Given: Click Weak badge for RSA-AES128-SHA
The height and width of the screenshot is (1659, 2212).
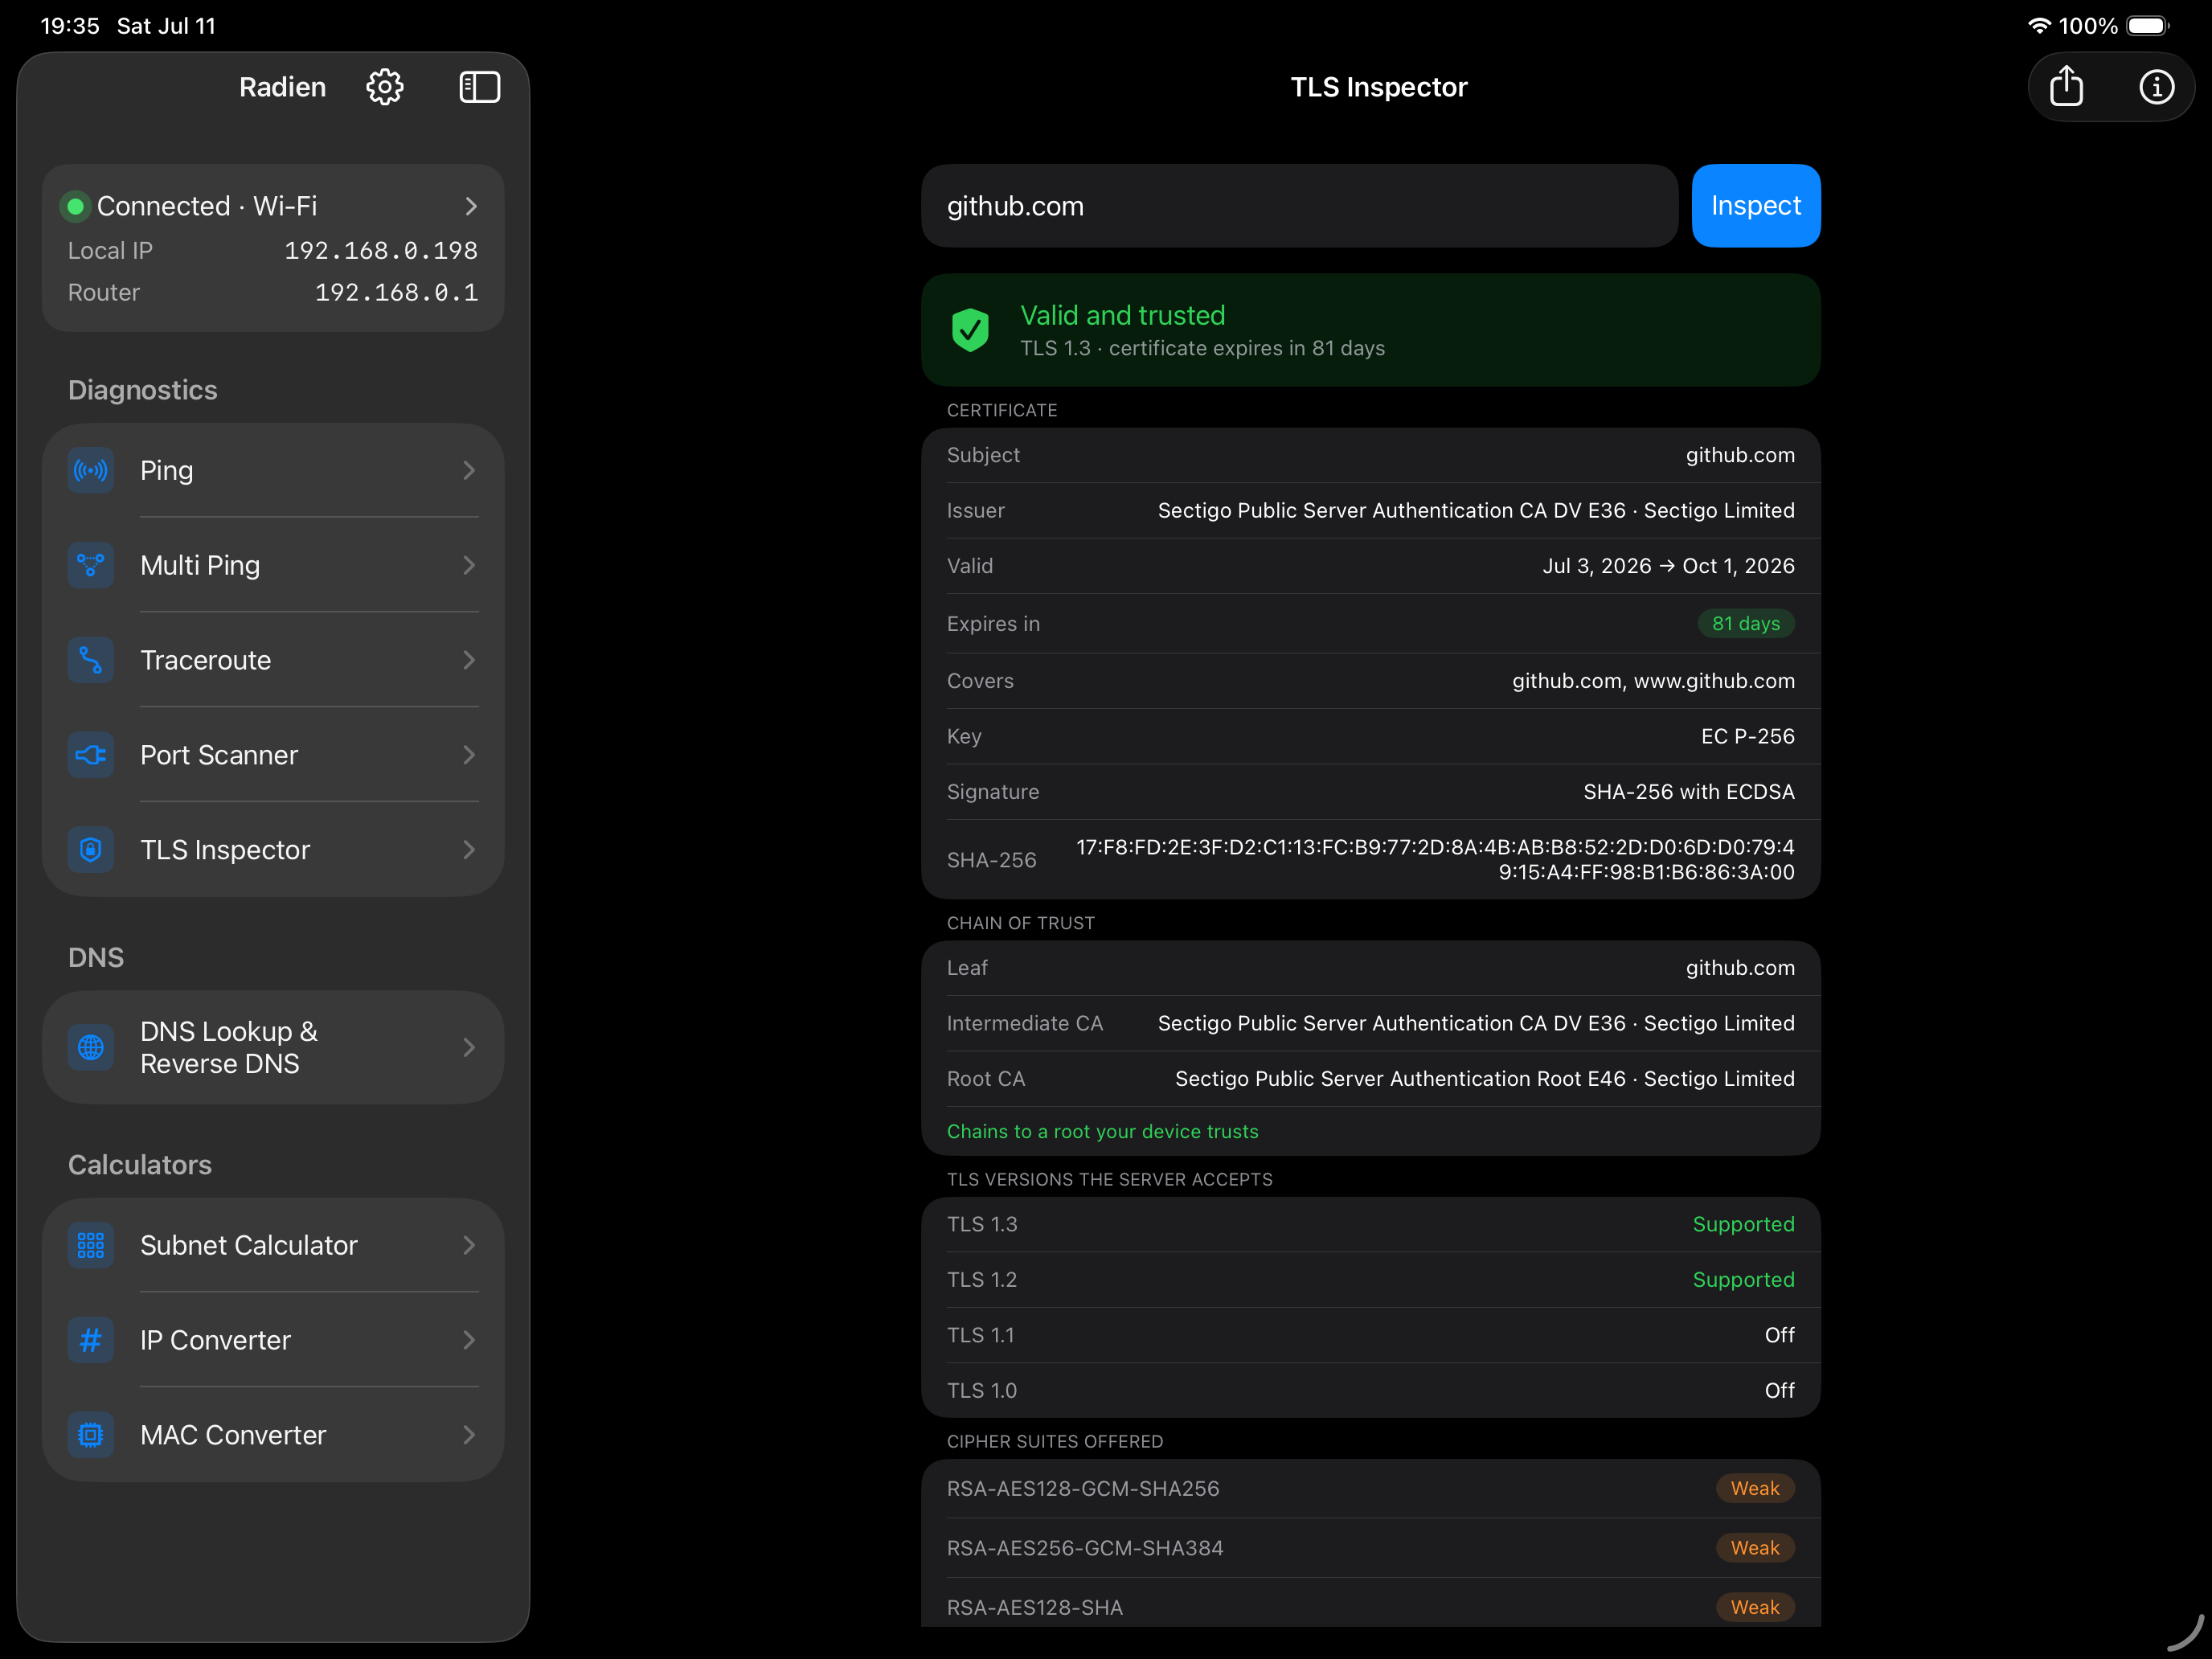Looking at the screenshot, I should 1755,1607.
